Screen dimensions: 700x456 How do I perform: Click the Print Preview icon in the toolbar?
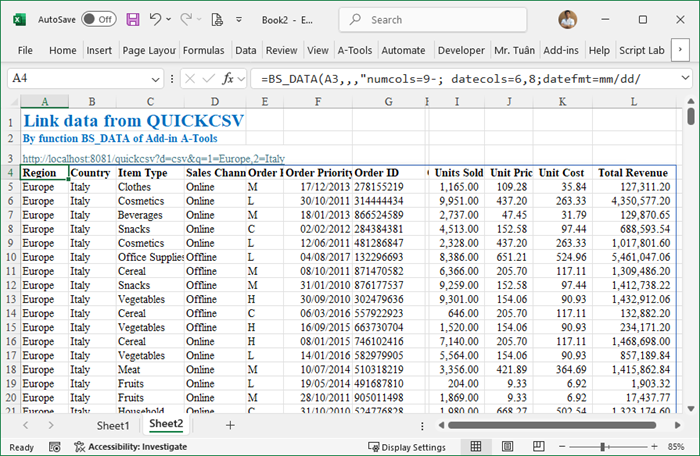tap(217, 19)
